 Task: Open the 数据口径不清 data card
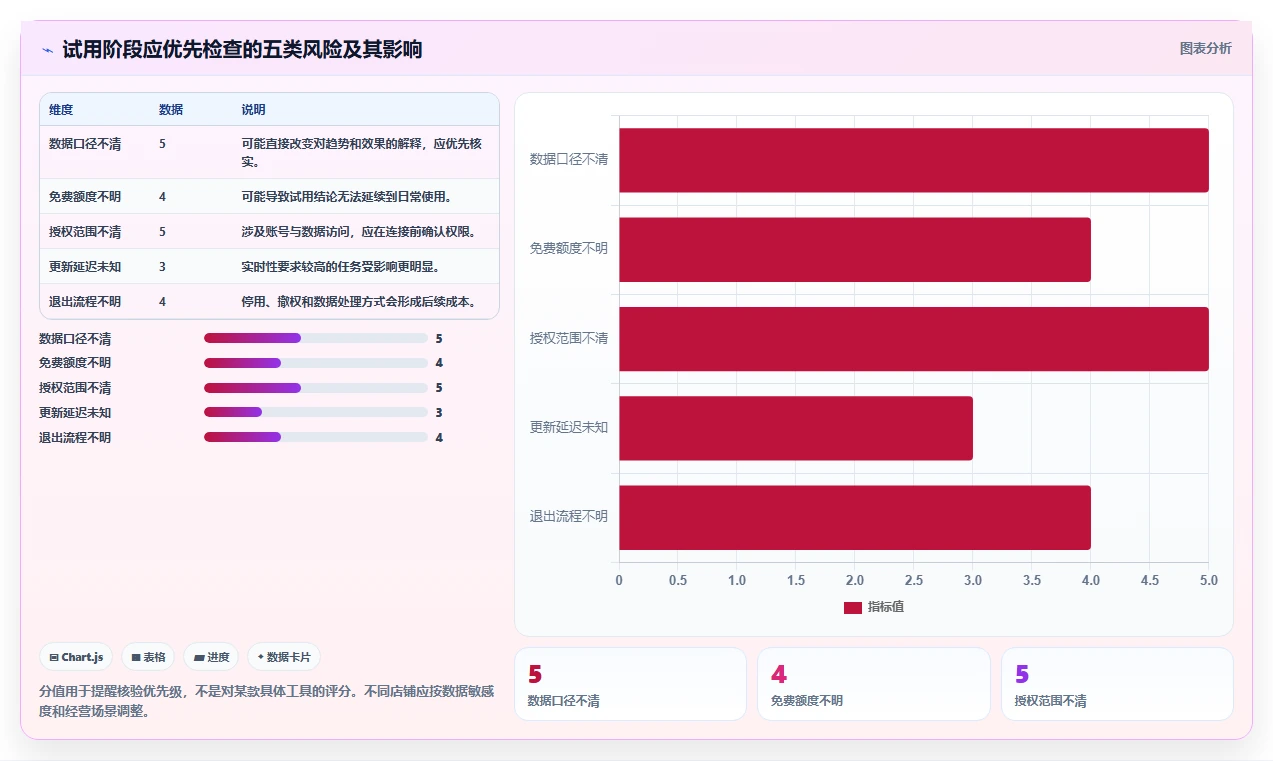[630, 684]
